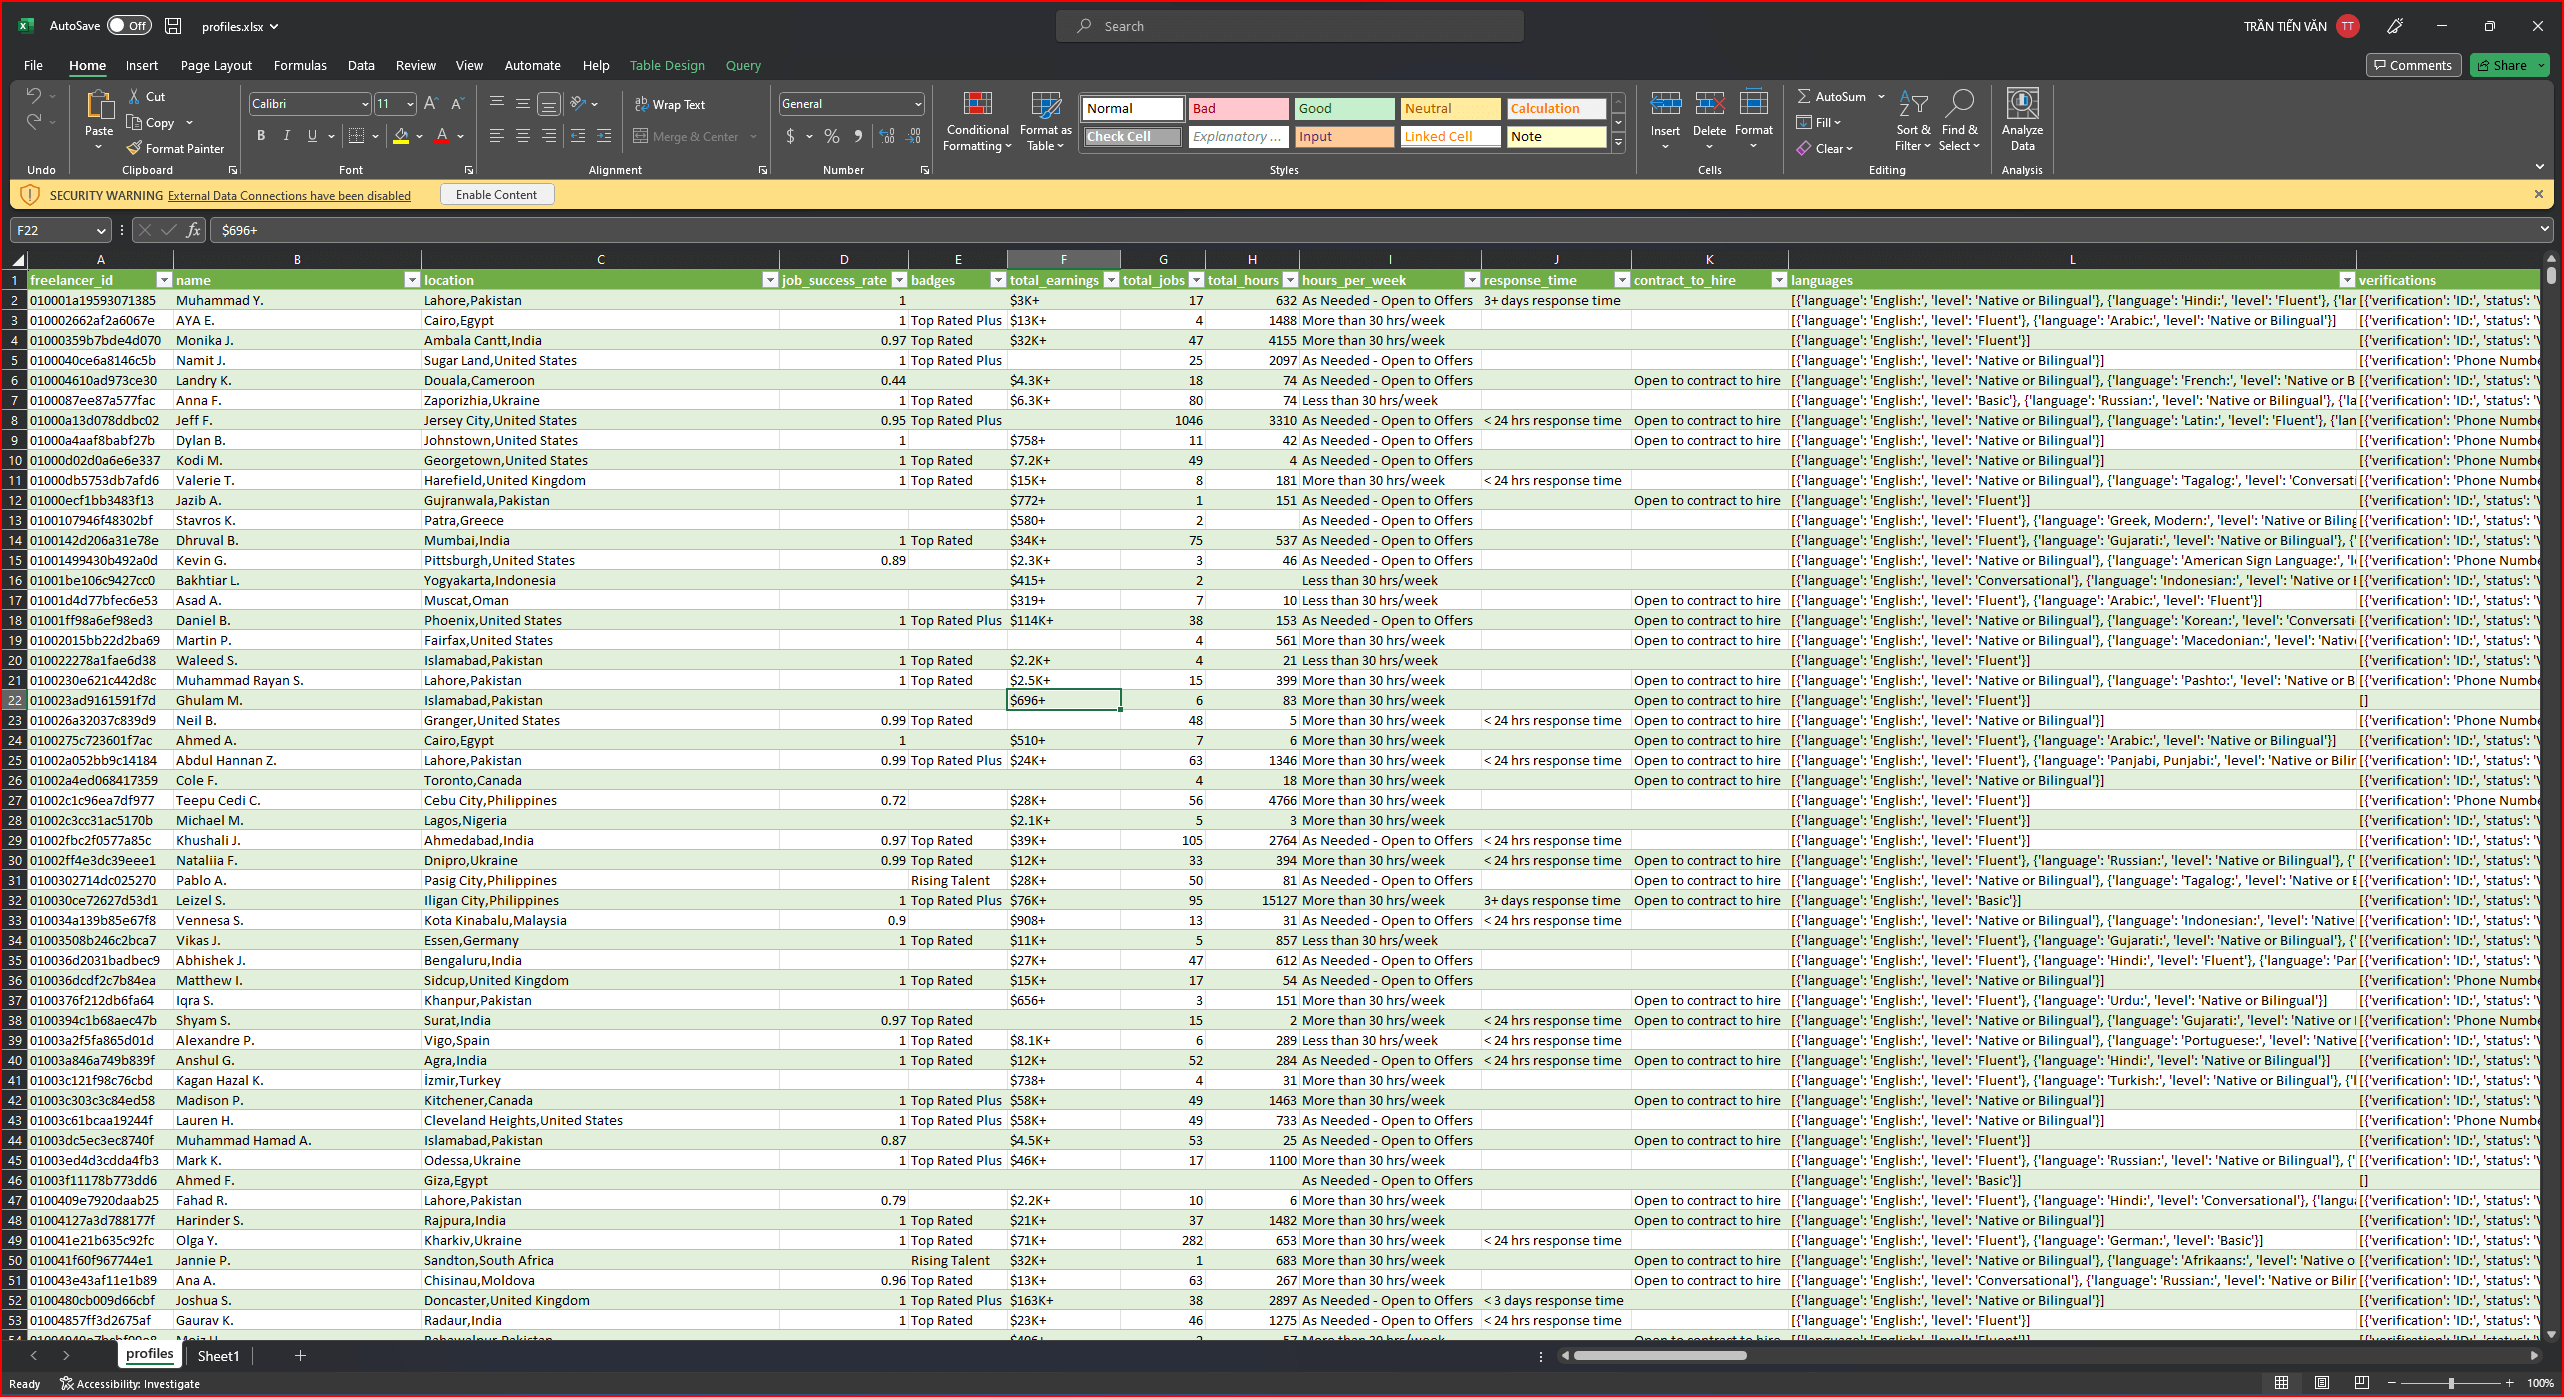This screenshot has width=2564, height=1397.
Task: Click the Format Painter icon
Action: (x=135, y=148)
